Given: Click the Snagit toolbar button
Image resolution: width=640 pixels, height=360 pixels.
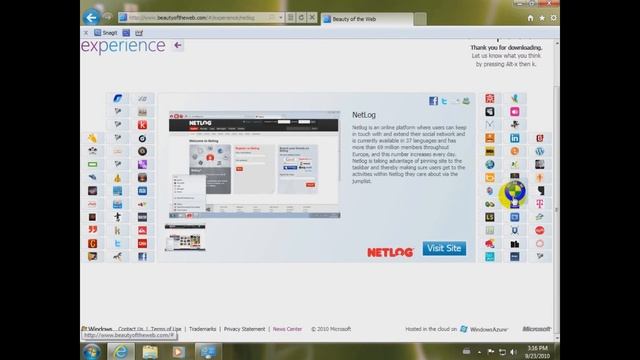Looking at the screenshot, I should [x=106, y=33].
